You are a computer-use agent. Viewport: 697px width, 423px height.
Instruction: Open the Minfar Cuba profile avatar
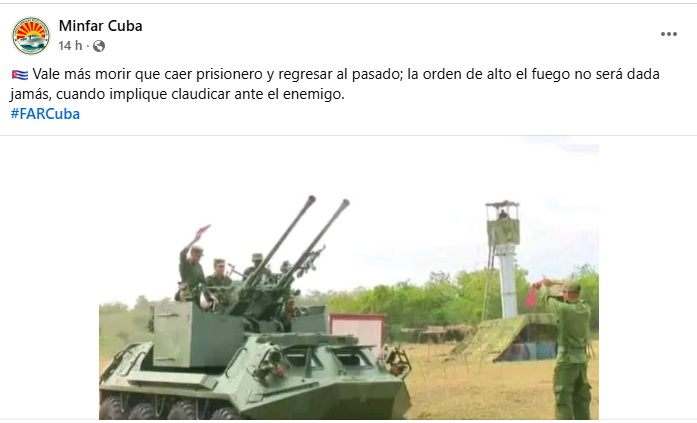click(31, 36)
